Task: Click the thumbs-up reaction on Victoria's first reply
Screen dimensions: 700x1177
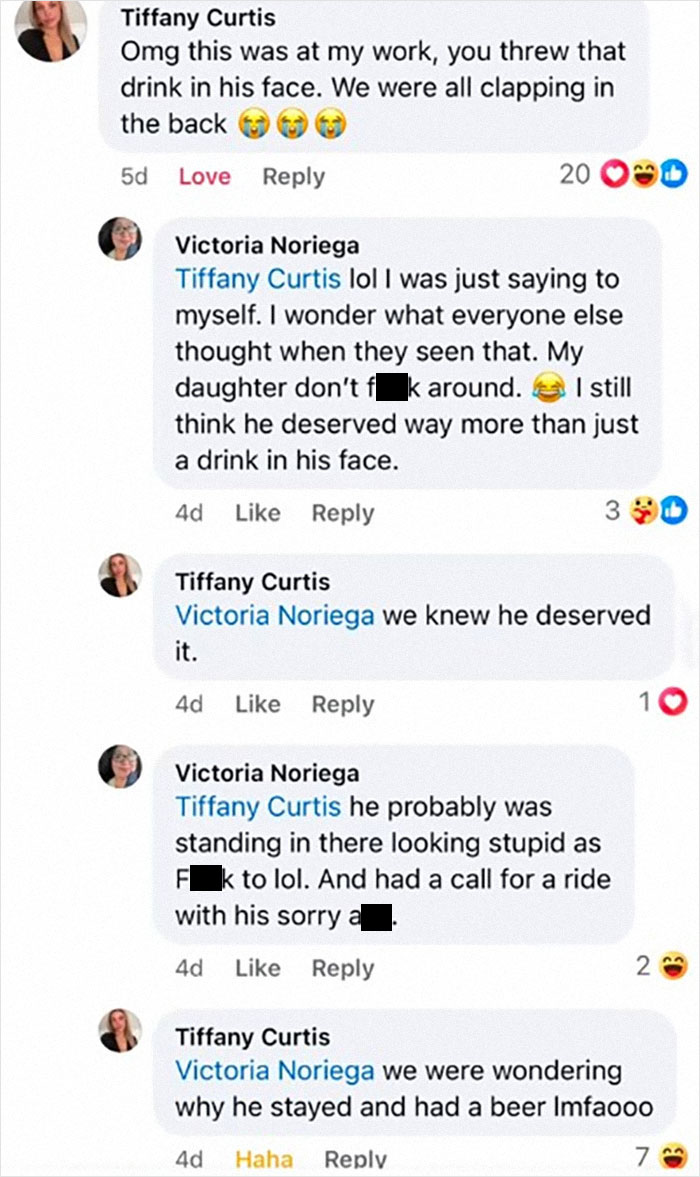Action: click(675, 511)
